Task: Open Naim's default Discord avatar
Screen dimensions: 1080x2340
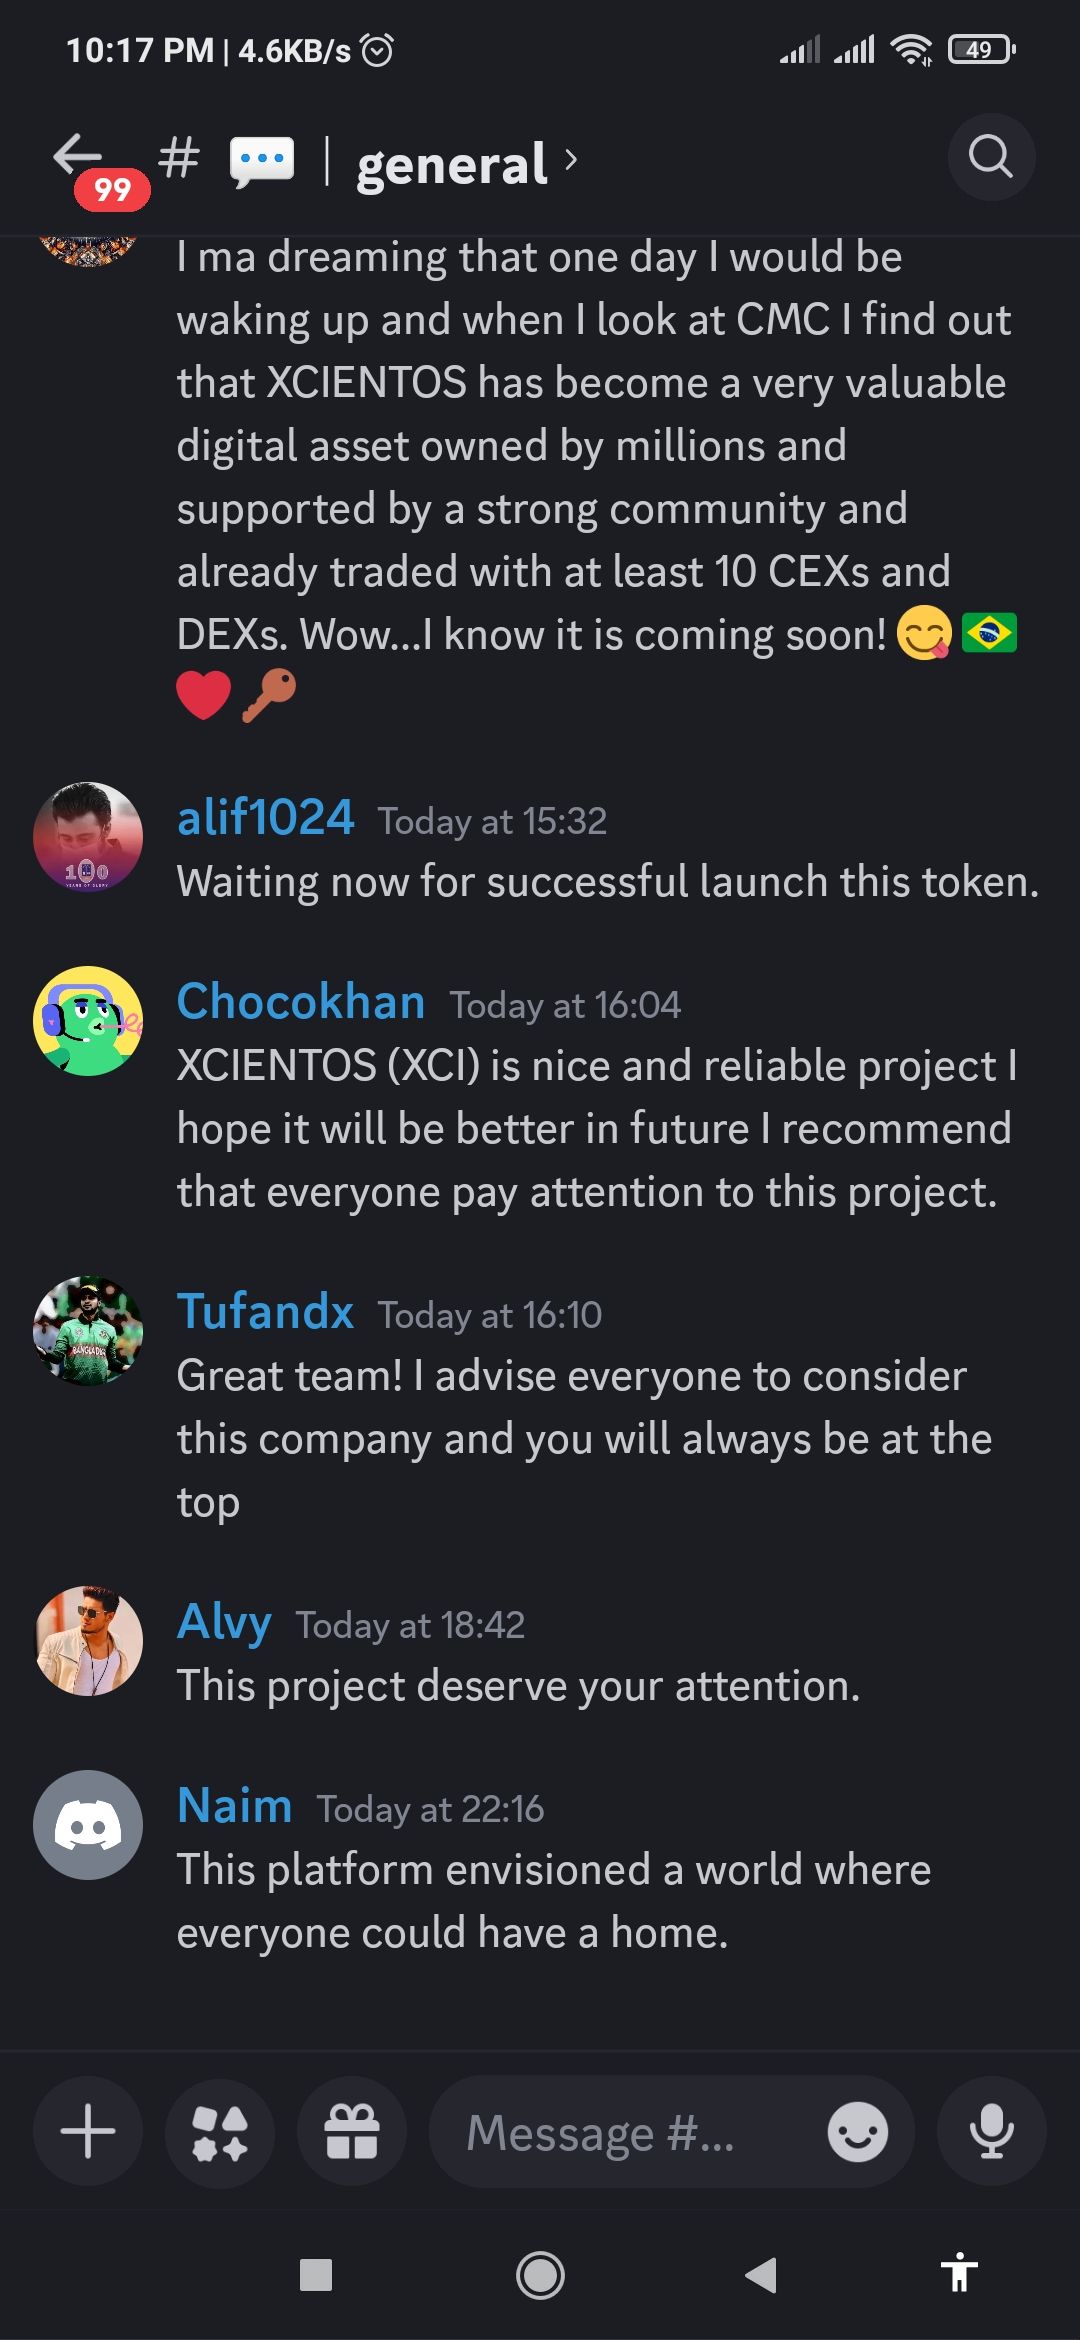Action: click(x=88, y=1825)
